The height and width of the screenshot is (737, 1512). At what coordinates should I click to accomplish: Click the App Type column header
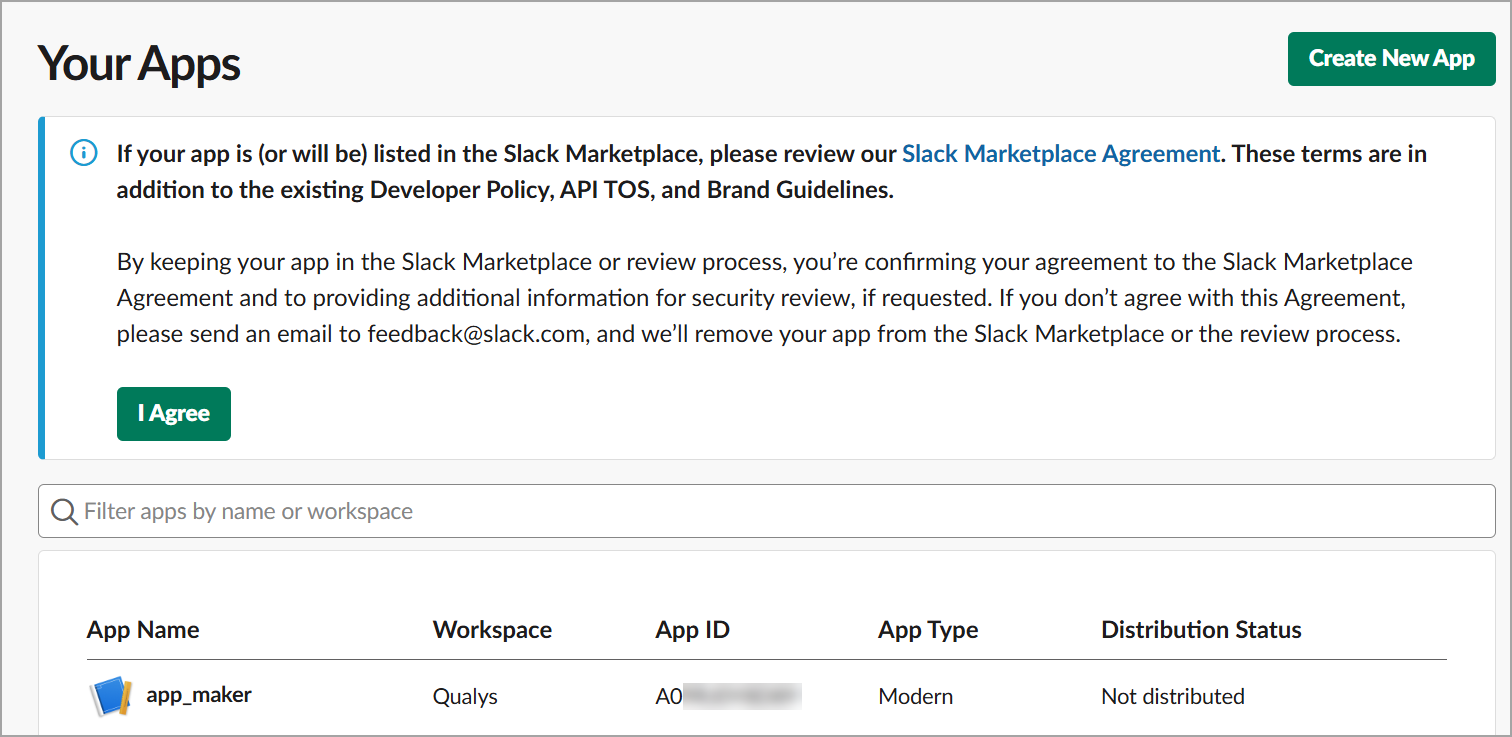click(x=928, y=630)
